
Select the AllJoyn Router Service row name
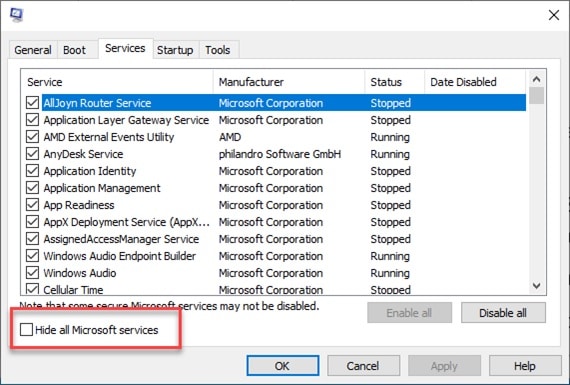point(97,103)
